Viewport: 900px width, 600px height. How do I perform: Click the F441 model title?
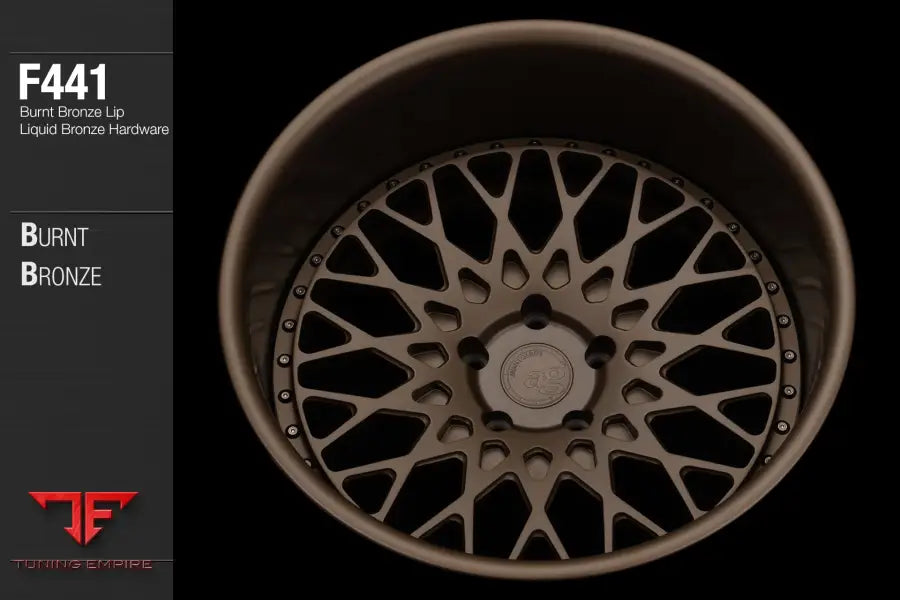pos(63,83)
